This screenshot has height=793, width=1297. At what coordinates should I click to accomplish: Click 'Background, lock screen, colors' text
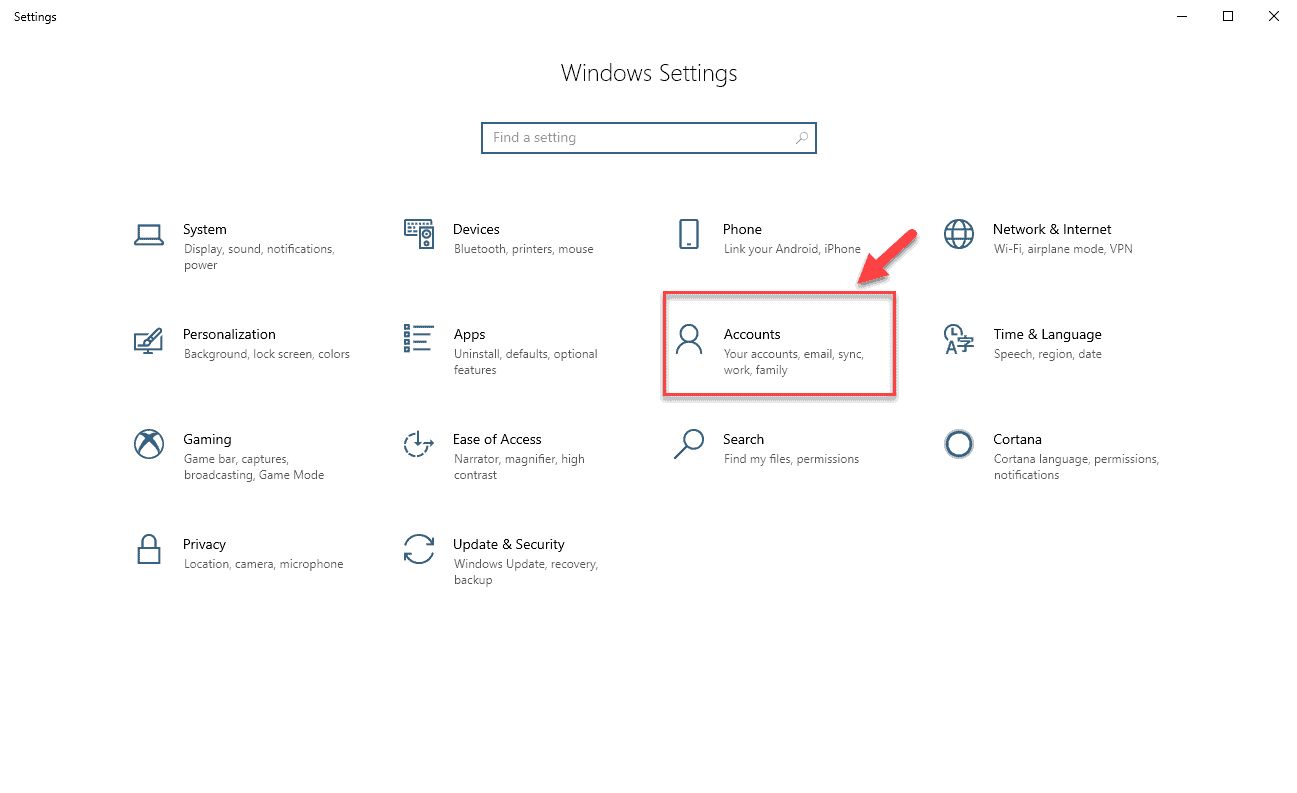267,354
